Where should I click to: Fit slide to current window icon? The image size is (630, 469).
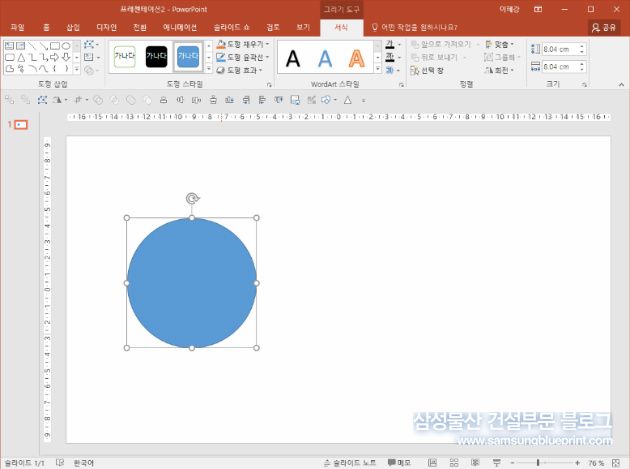(x=616, y=463)
